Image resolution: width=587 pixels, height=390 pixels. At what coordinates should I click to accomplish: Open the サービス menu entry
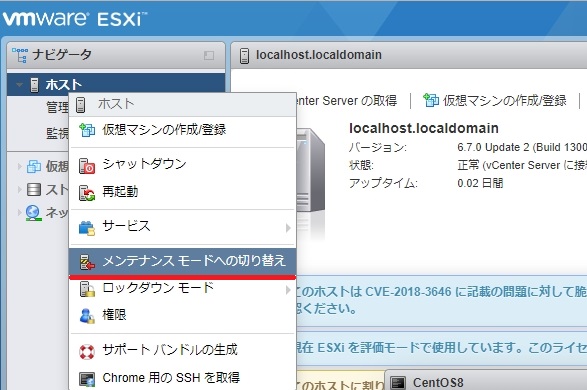click(183, 226)
